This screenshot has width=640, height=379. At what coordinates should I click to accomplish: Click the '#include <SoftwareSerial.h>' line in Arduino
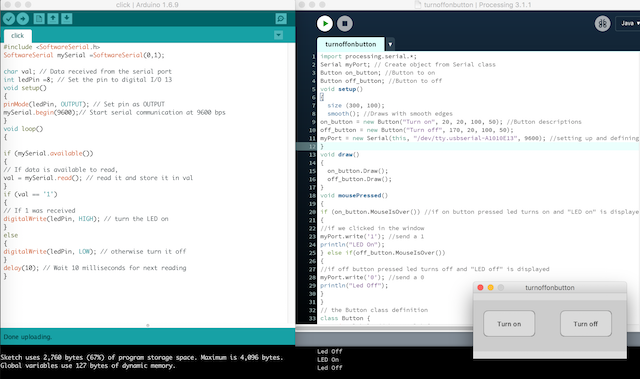tap(51, 47)
